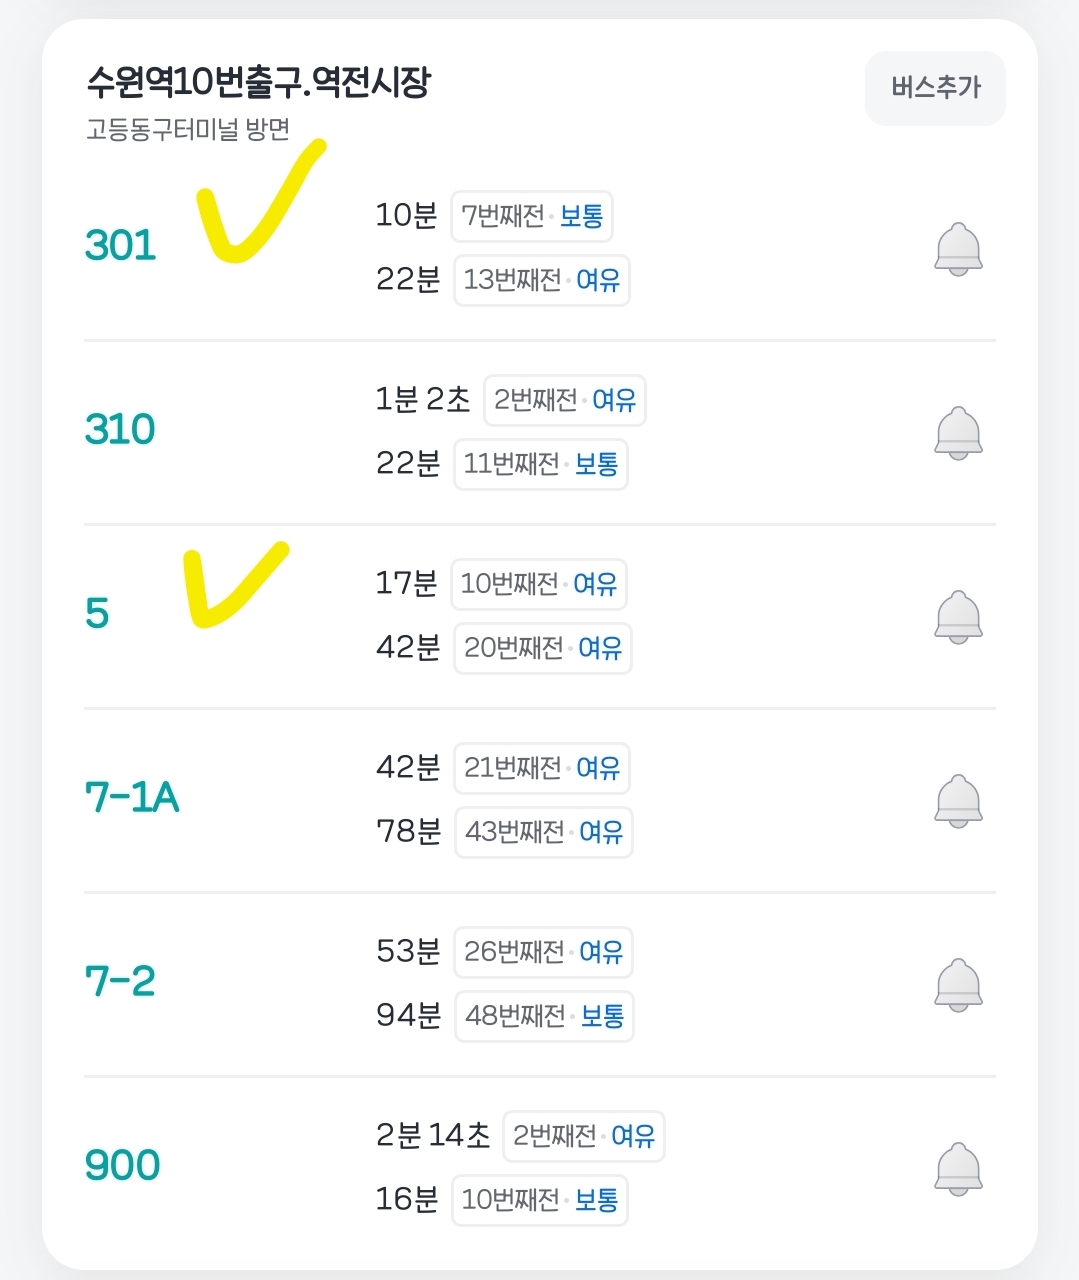Open route details for bus 301

[x=121, y=245]
